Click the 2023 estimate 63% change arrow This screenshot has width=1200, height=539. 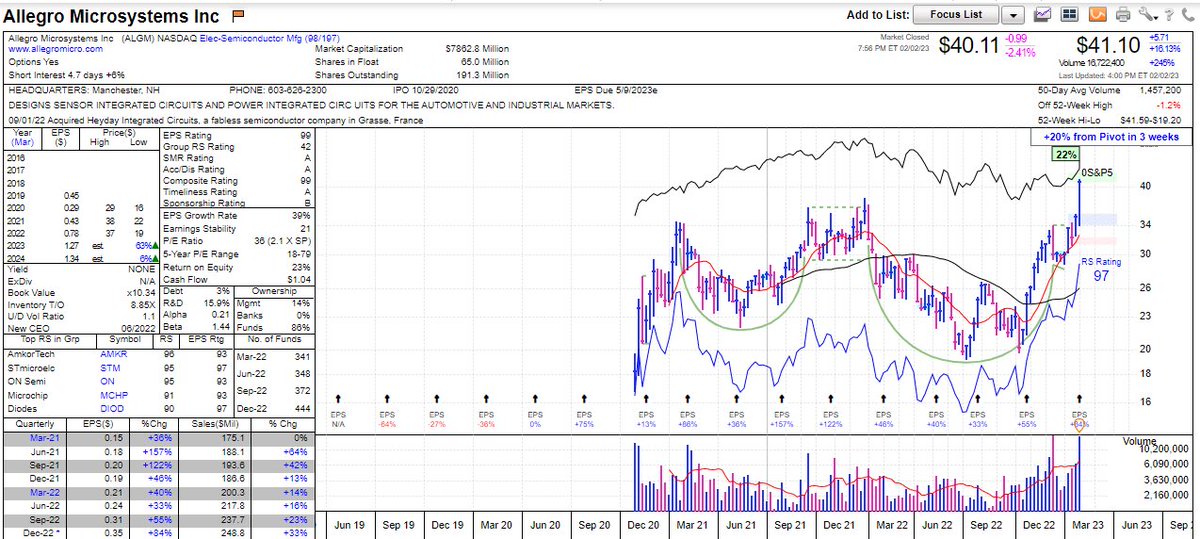[155, 244]
